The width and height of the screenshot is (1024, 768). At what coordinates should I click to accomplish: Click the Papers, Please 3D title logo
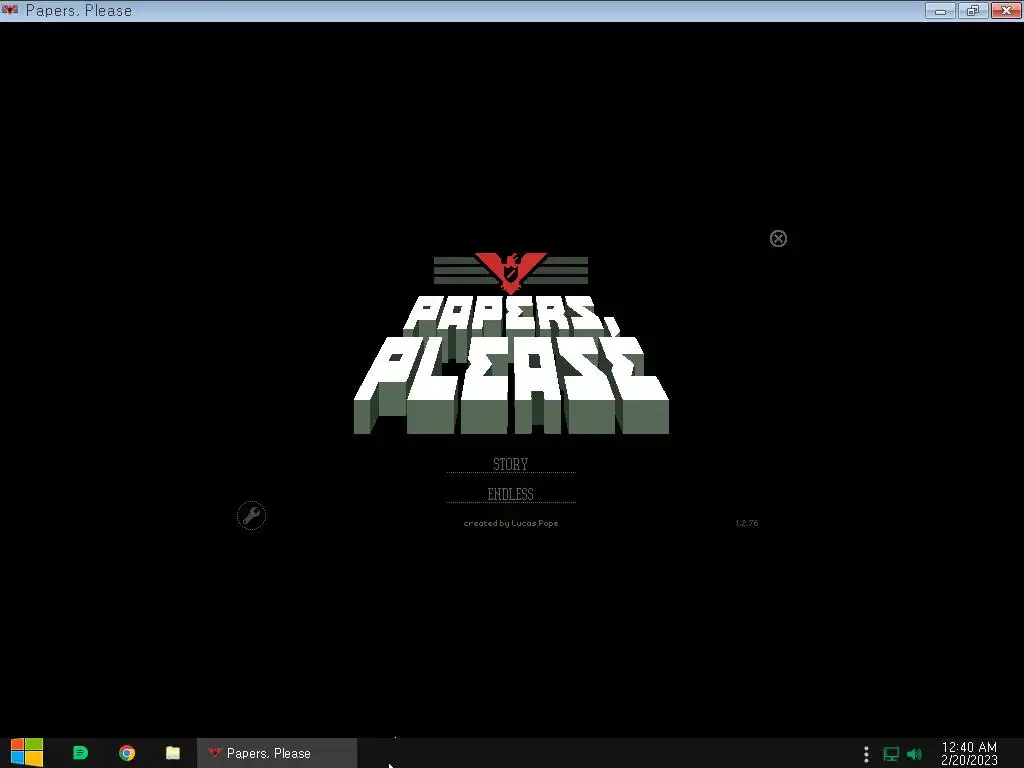click(511, 364)
